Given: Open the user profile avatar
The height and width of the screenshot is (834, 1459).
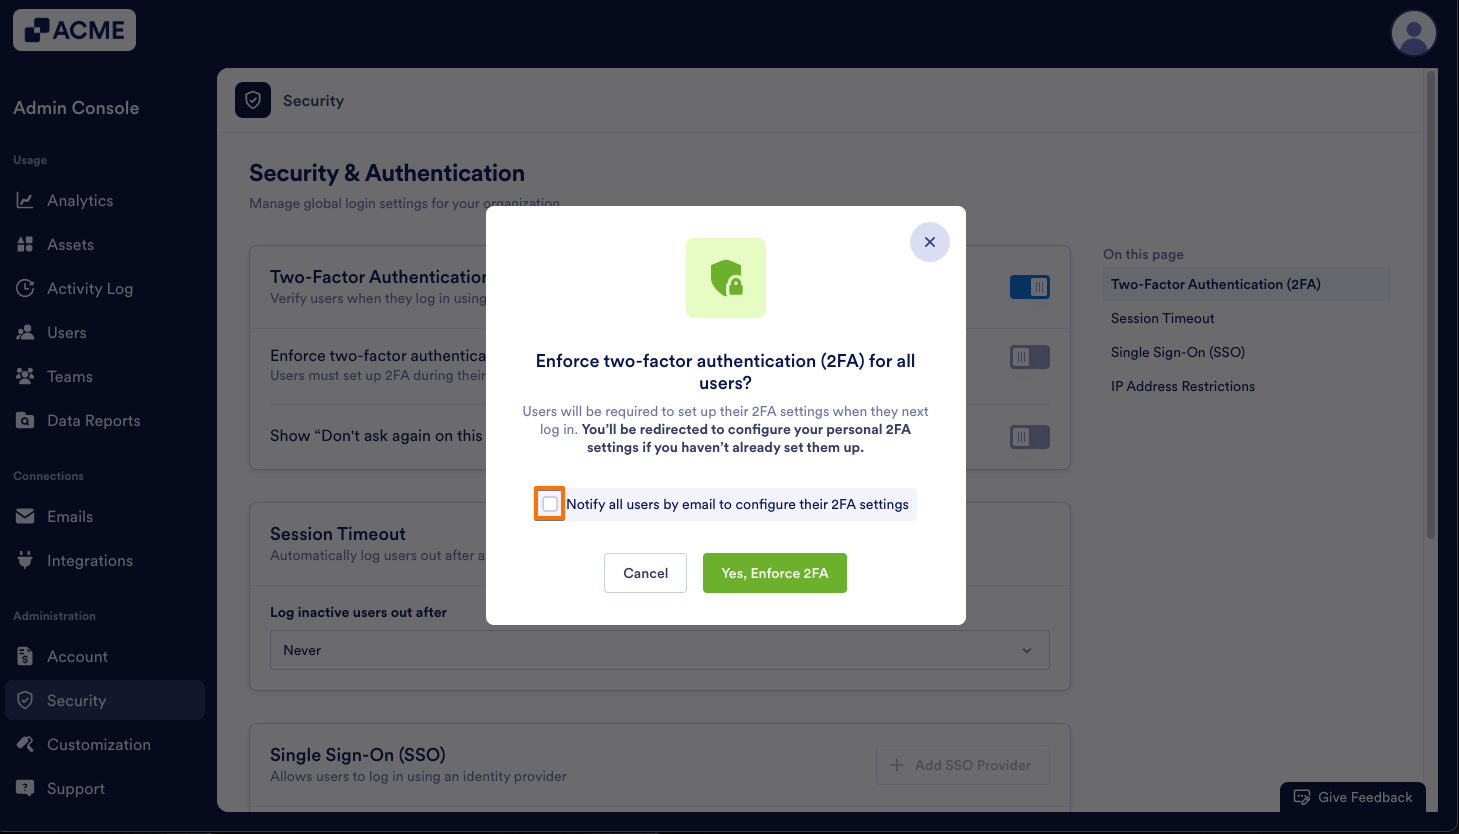Looking at the screenshot, I should click(1414, 34).
